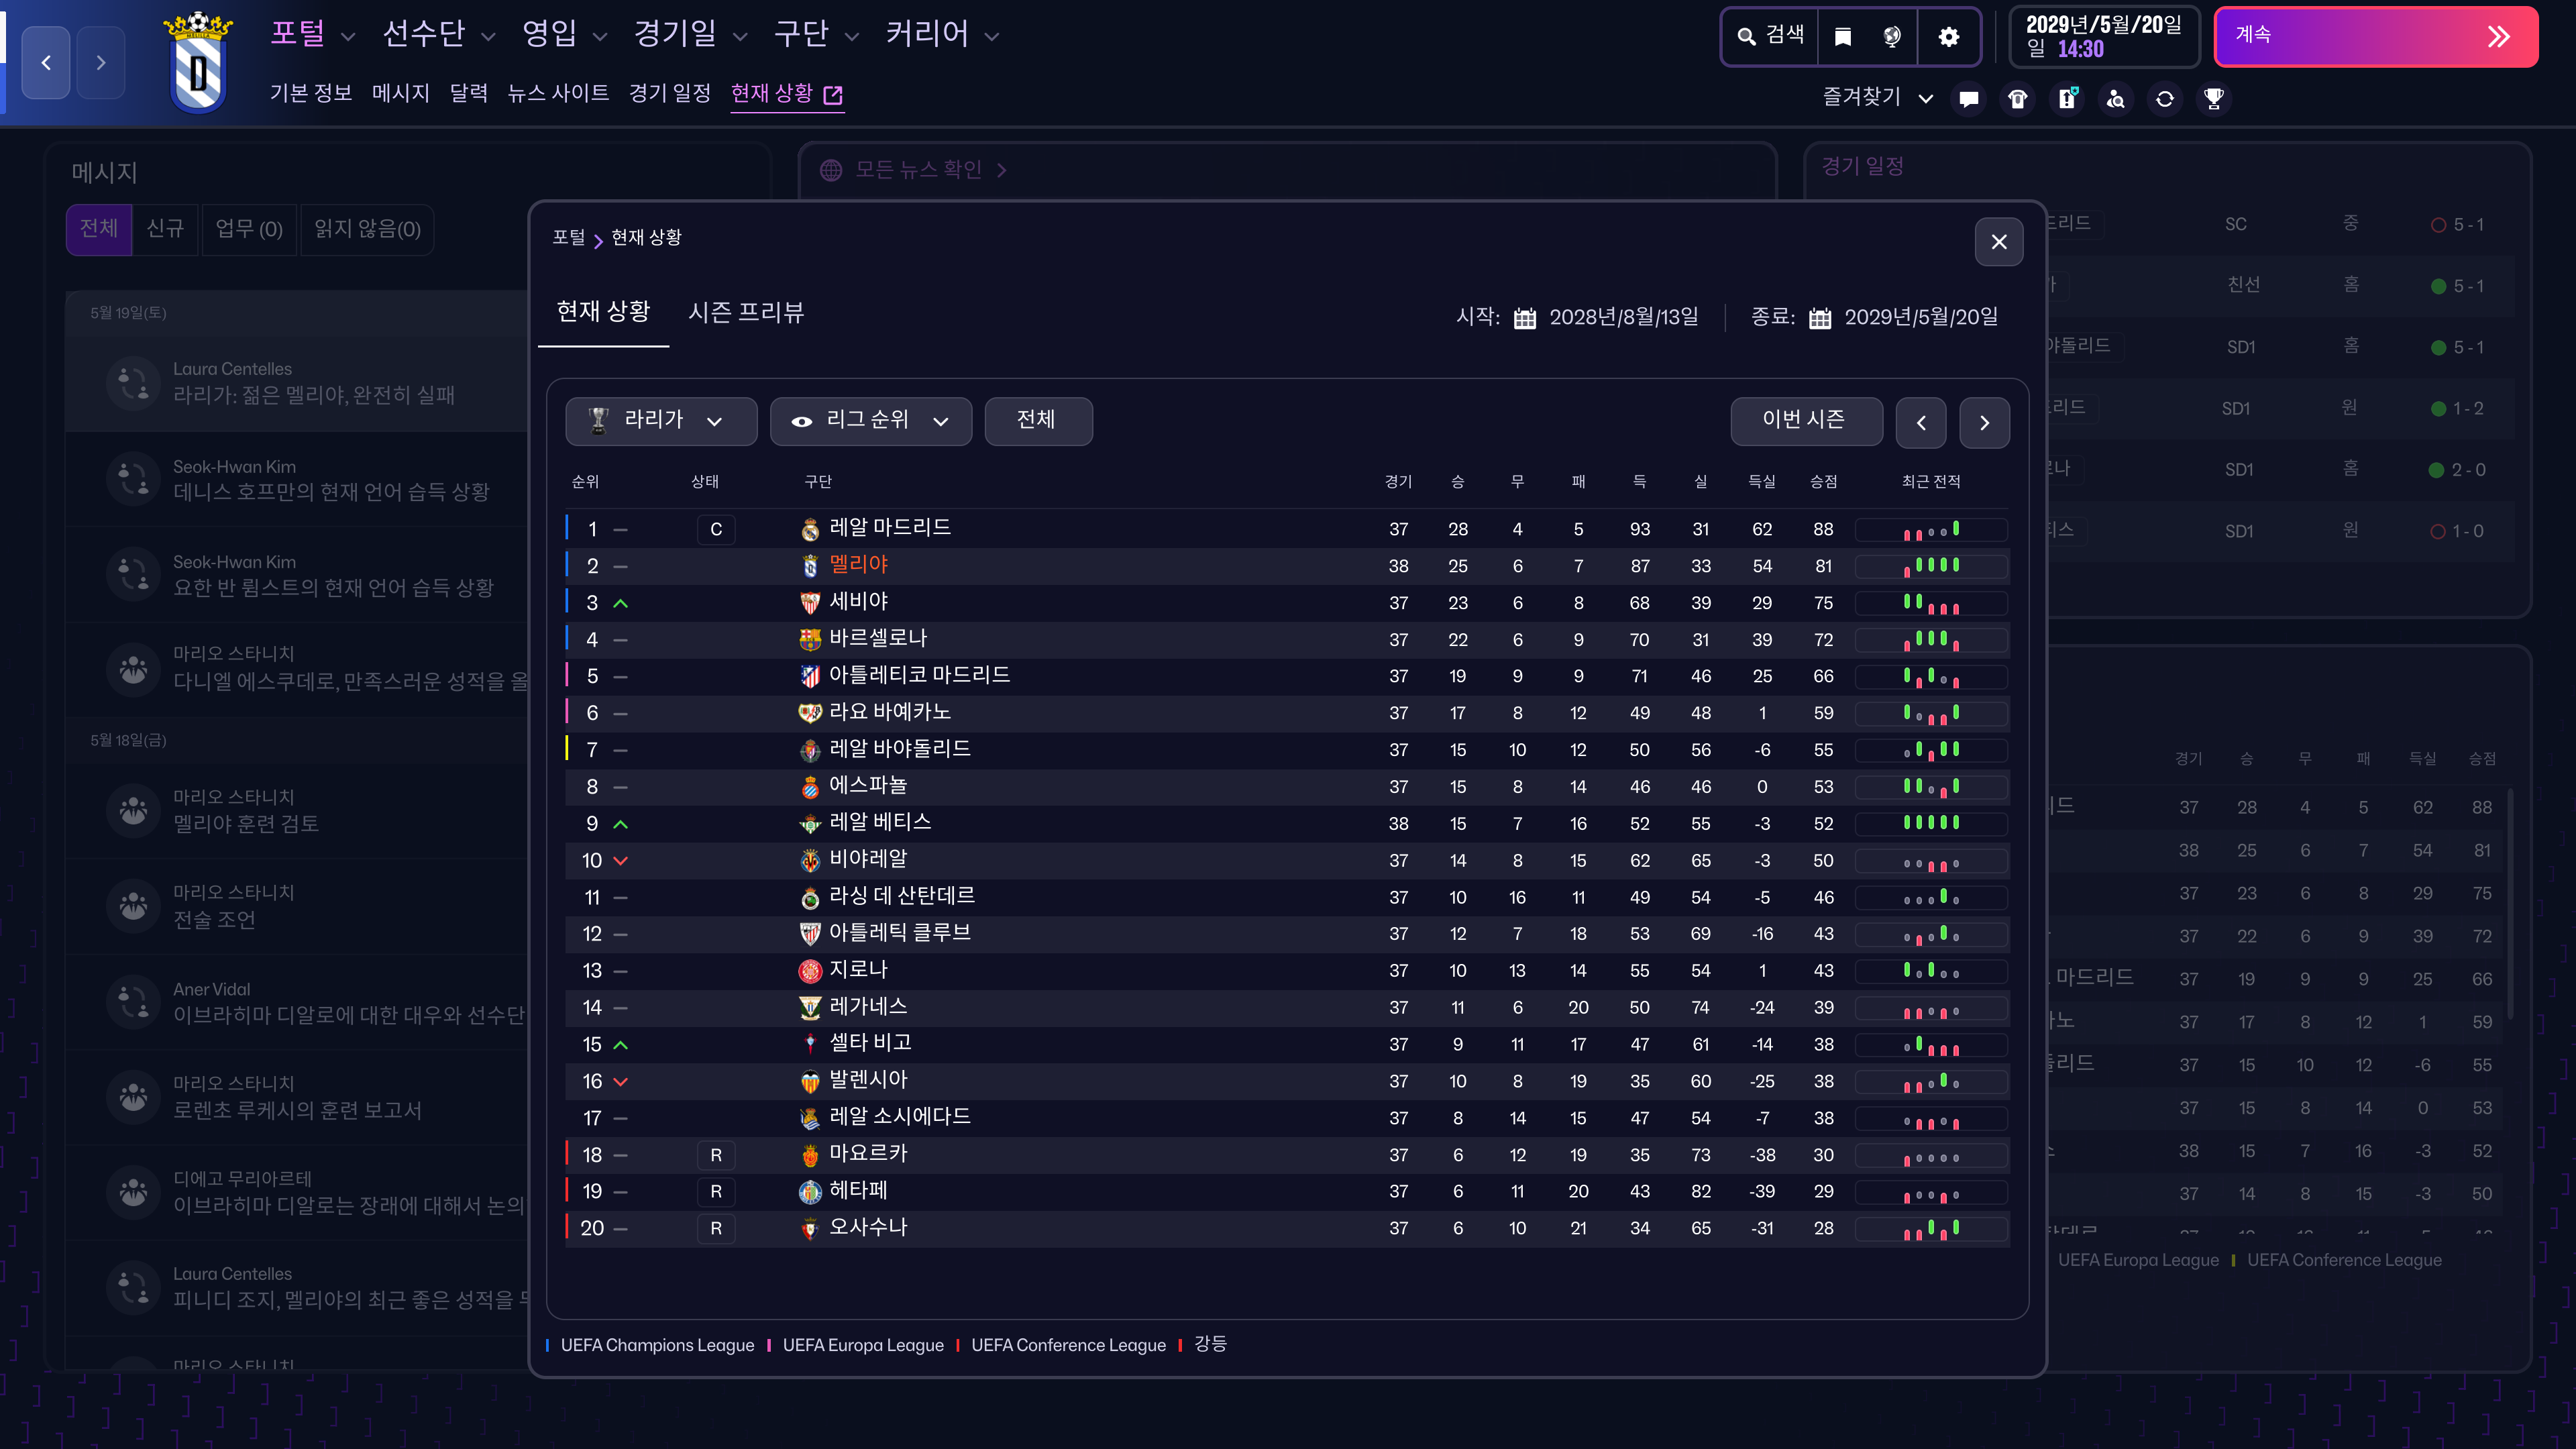
Task: Expand the 라리가 competition dropdown
Action: pyautogui.click(x=660, y=421)
